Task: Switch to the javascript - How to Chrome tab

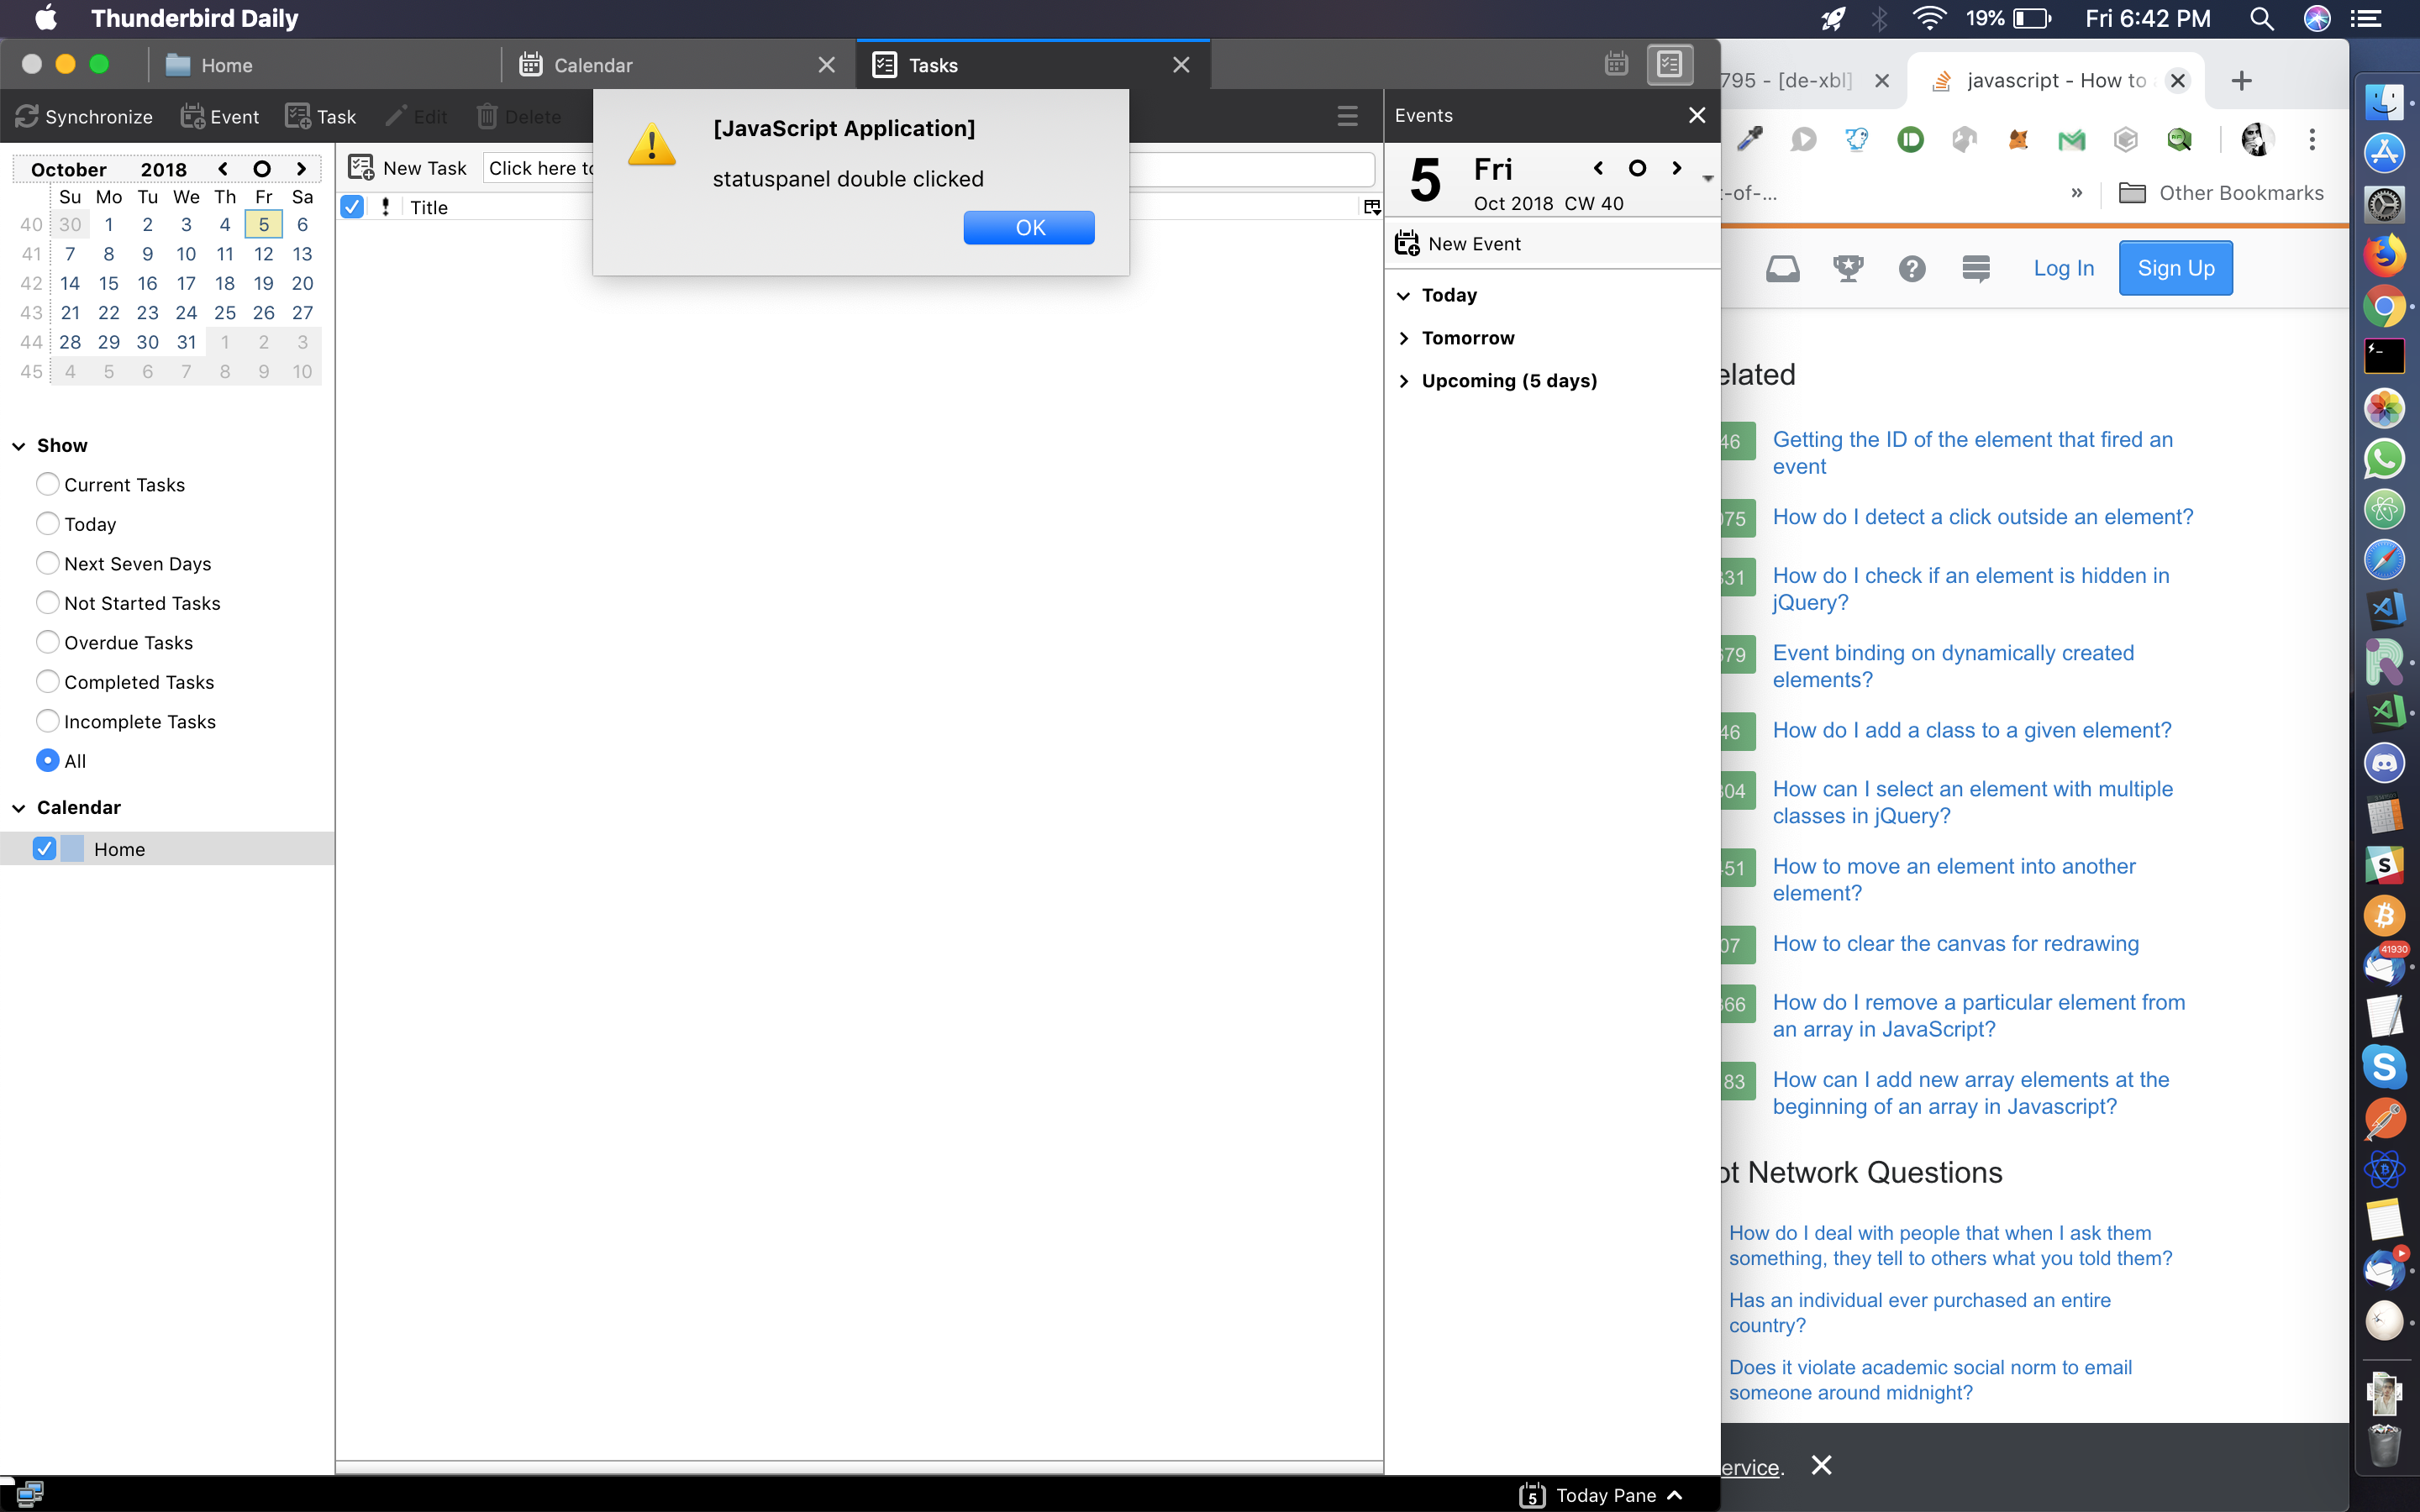Action: pyautogui.click(x=2055, y=81)
